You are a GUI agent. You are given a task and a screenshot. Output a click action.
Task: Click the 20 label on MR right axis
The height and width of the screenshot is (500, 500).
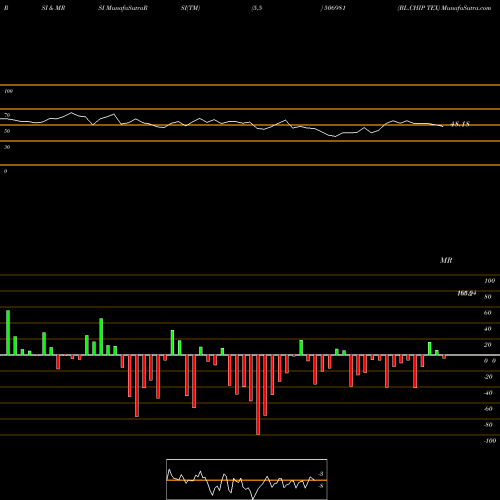click(x=488, y=345)
